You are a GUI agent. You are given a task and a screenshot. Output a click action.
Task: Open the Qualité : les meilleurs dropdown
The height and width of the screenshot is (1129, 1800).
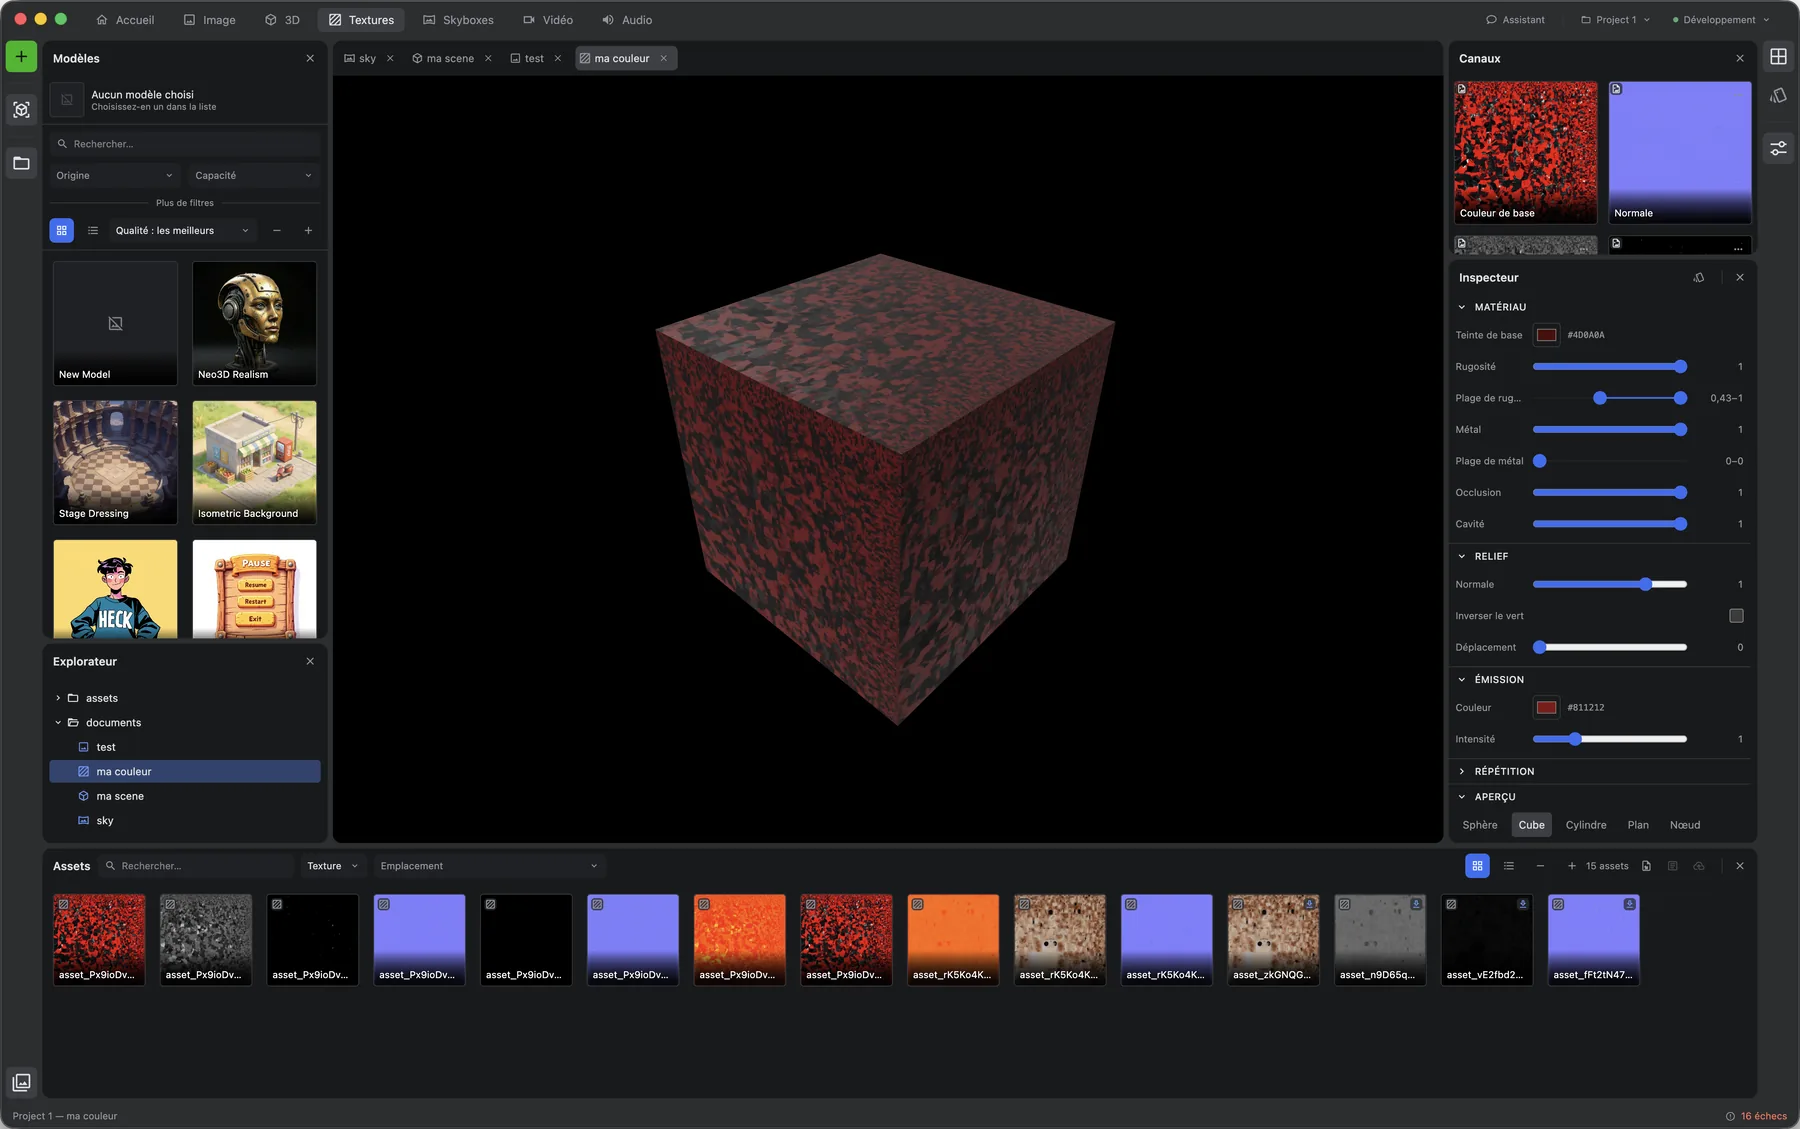pyautogui.click(x=182, y=231)
